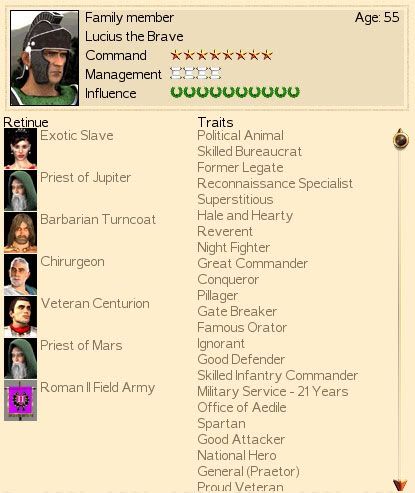Select the Night Fighter trait entry

pos(233,248)
